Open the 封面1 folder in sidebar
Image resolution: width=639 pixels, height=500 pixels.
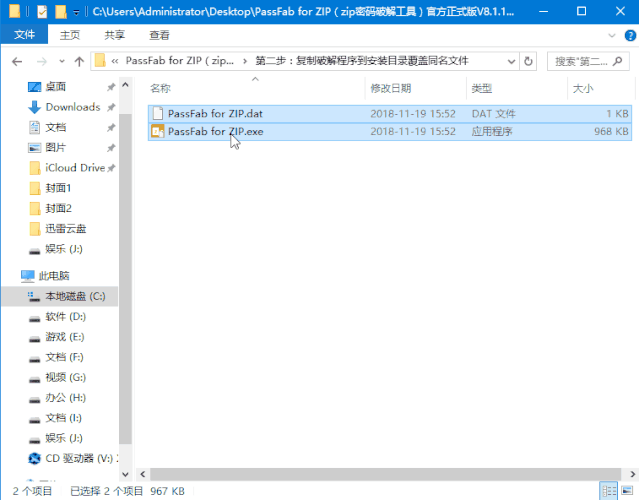(58, 188)
